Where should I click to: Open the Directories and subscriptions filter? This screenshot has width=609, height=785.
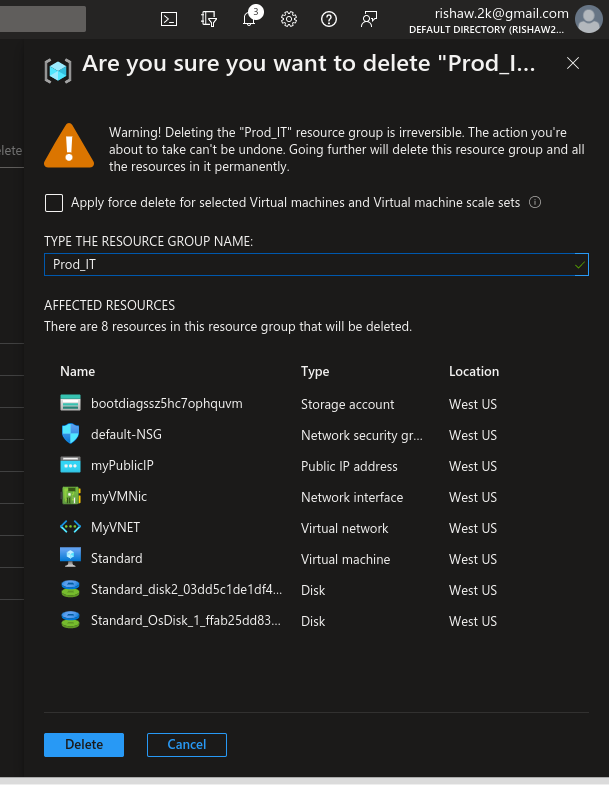[x=209, y=19]
